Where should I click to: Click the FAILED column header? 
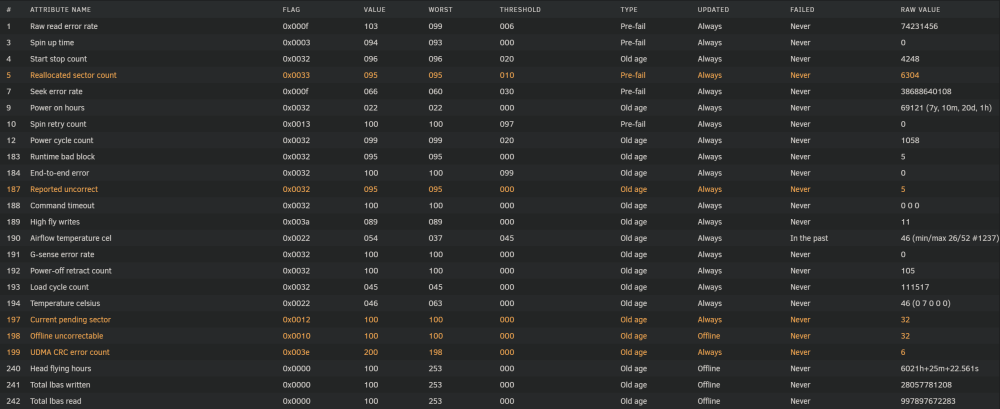point(802,10)
